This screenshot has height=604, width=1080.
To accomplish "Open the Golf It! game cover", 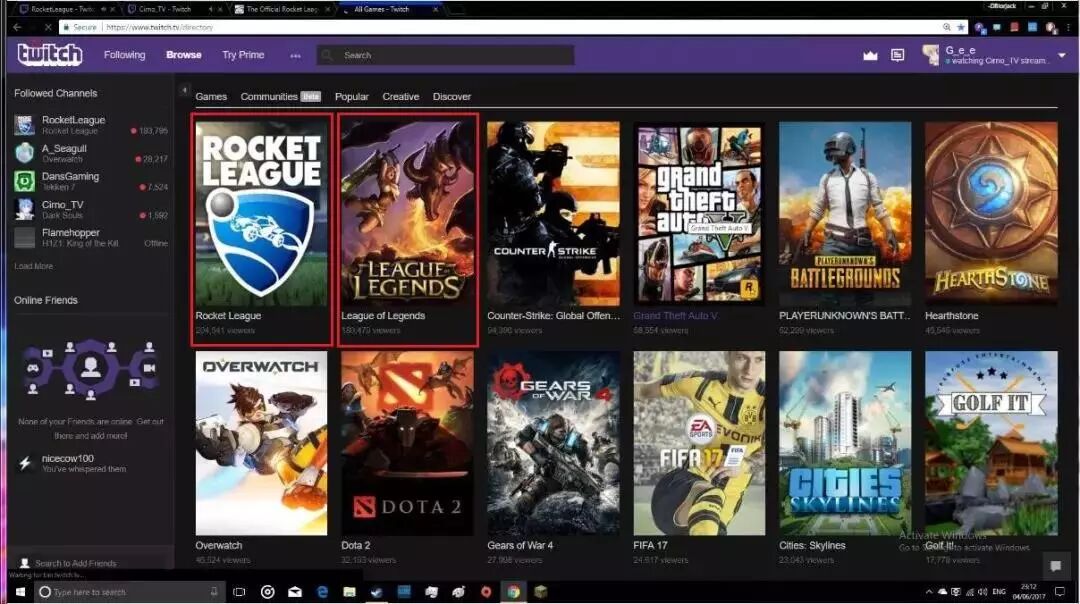I will [991, 443].
